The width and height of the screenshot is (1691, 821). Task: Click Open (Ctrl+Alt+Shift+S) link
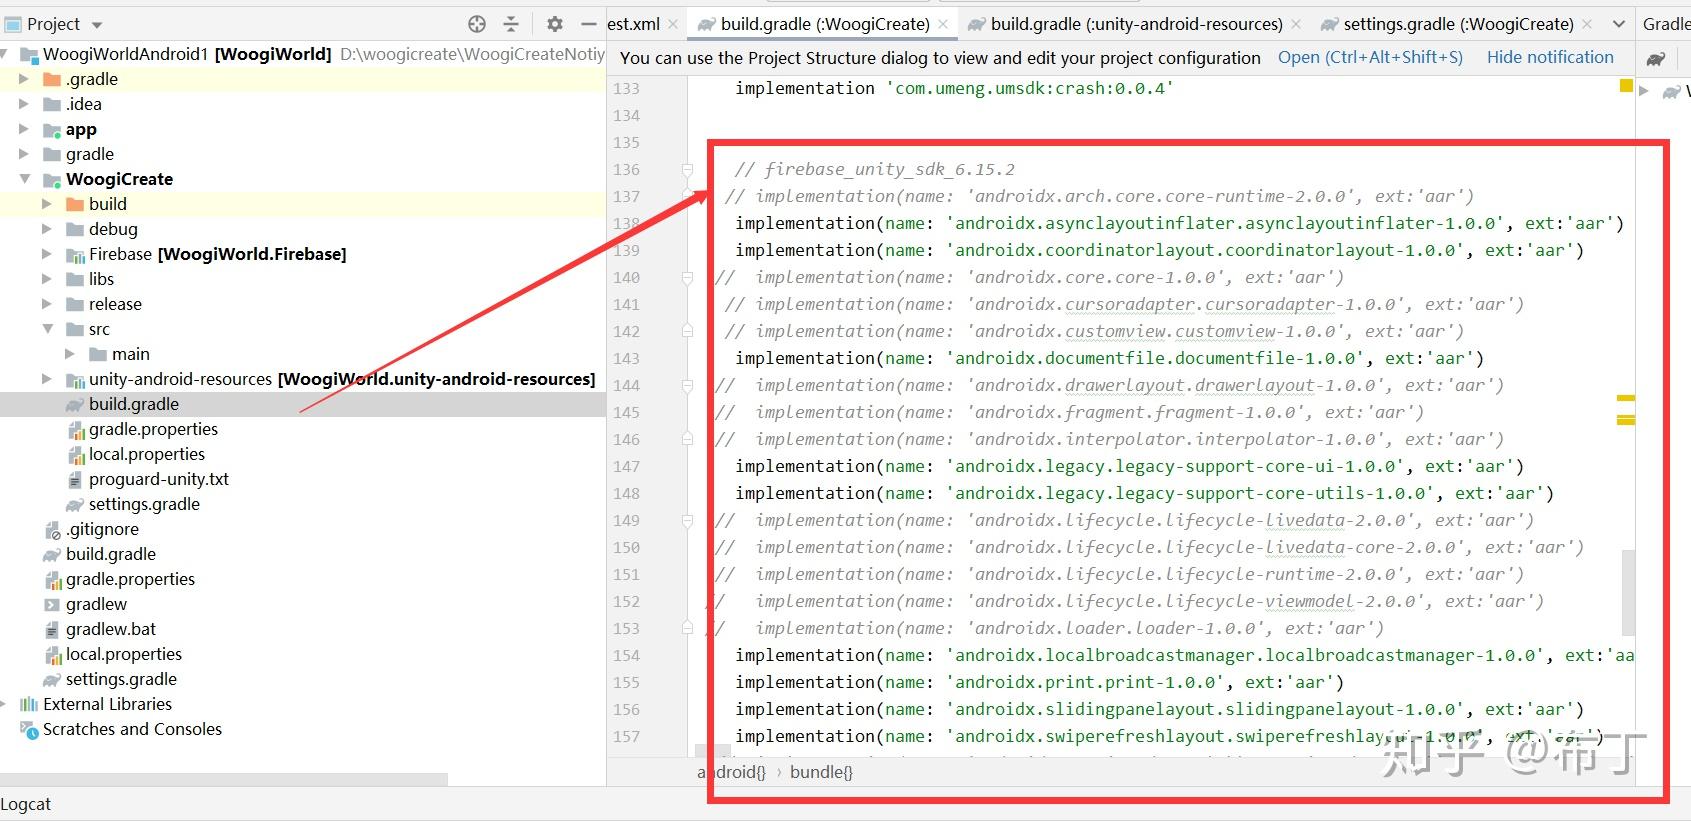coord(1370,58)
